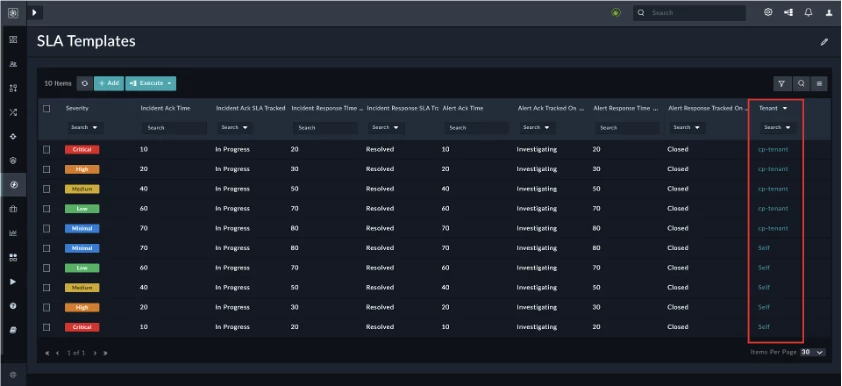
Task: Open the Tenant column Search dropdown
Action: click(778, 128)
